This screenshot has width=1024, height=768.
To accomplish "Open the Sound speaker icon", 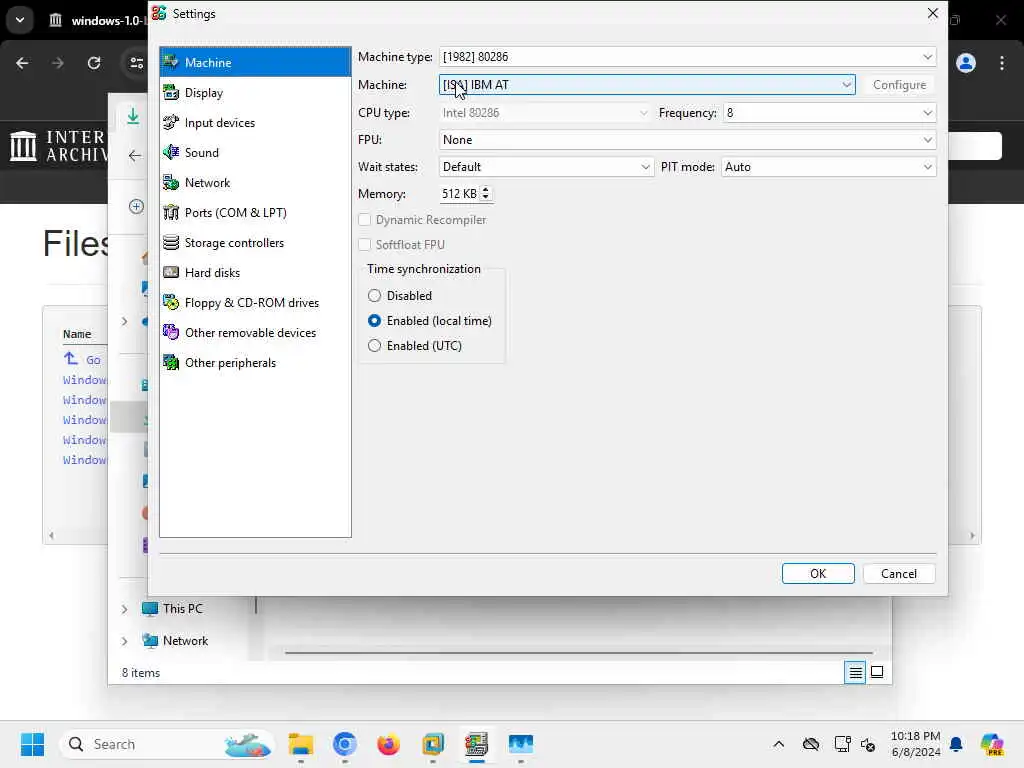I will [171, 152].
